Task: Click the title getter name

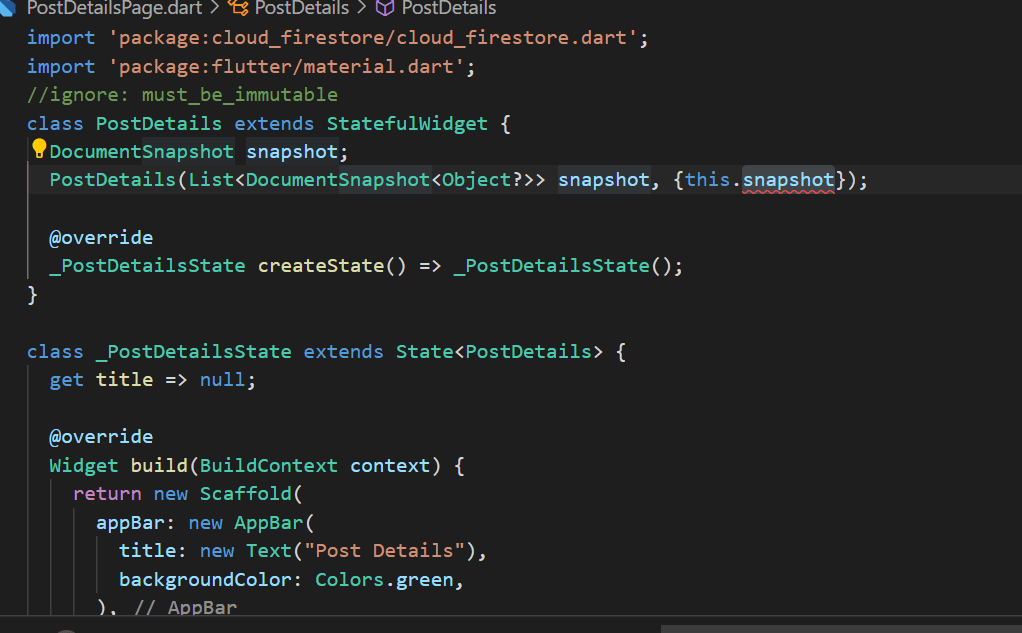Action: coord(124,380)
